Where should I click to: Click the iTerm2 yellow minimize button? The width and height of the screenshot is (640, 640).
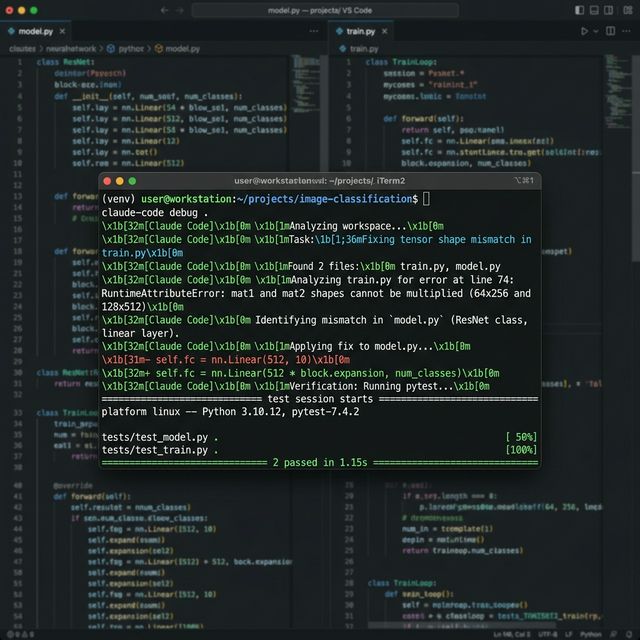pos(120,181)
